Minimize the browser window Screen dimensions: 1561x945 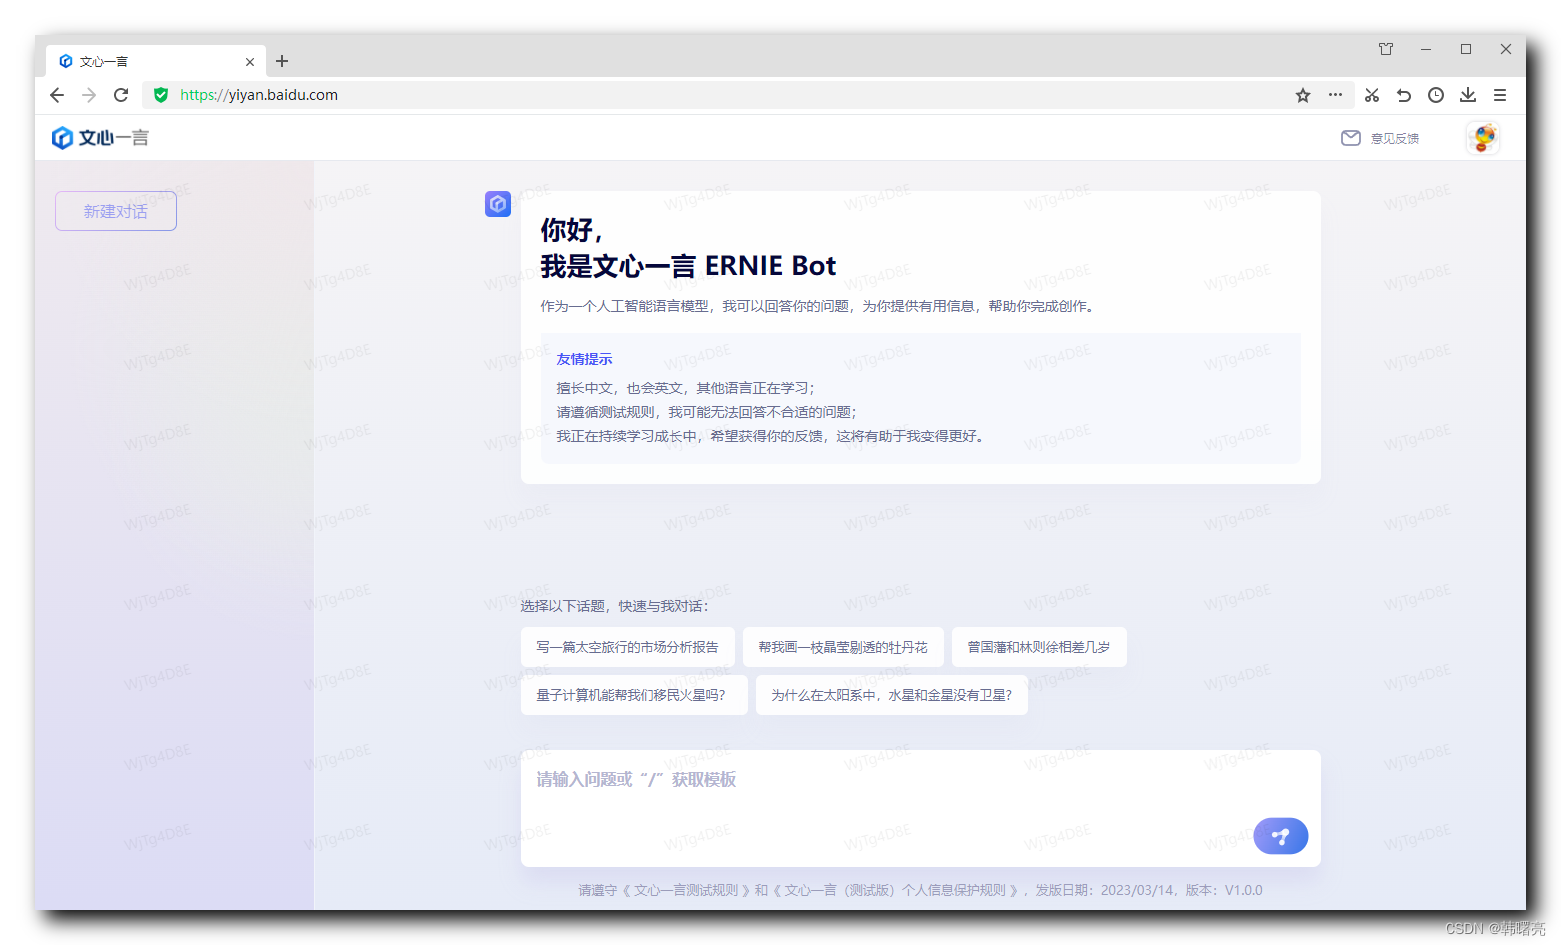click(1426, 49)
